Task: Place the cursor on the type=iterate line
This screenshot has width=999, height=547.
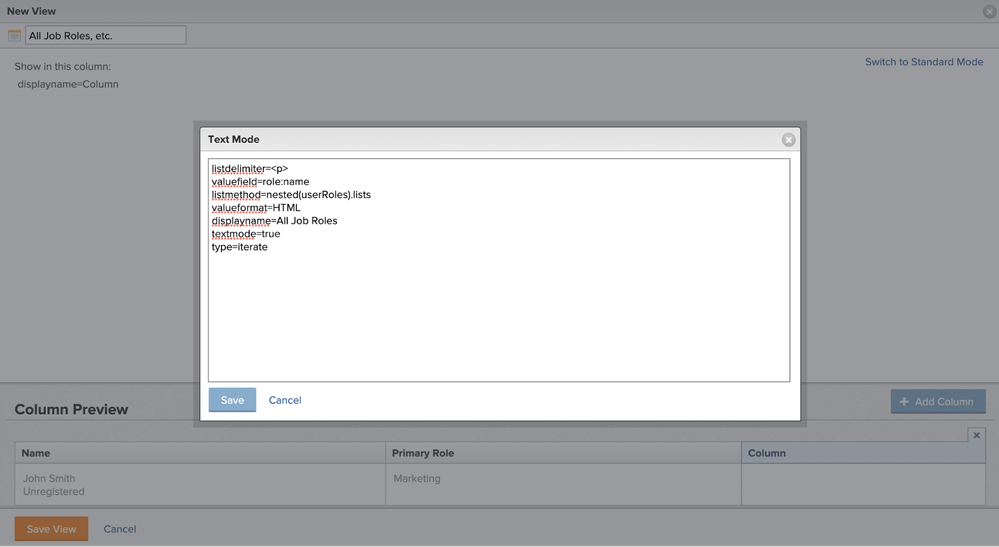Action: coord(240,247)
